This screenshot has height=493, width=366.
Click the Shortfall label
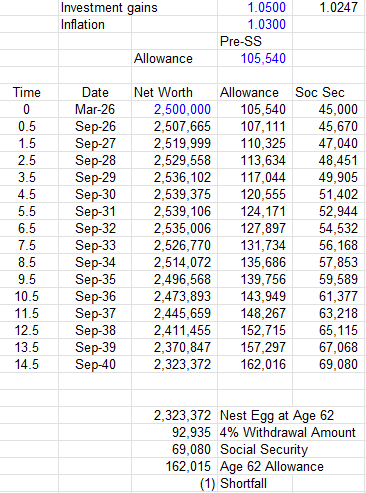[243, 483]
